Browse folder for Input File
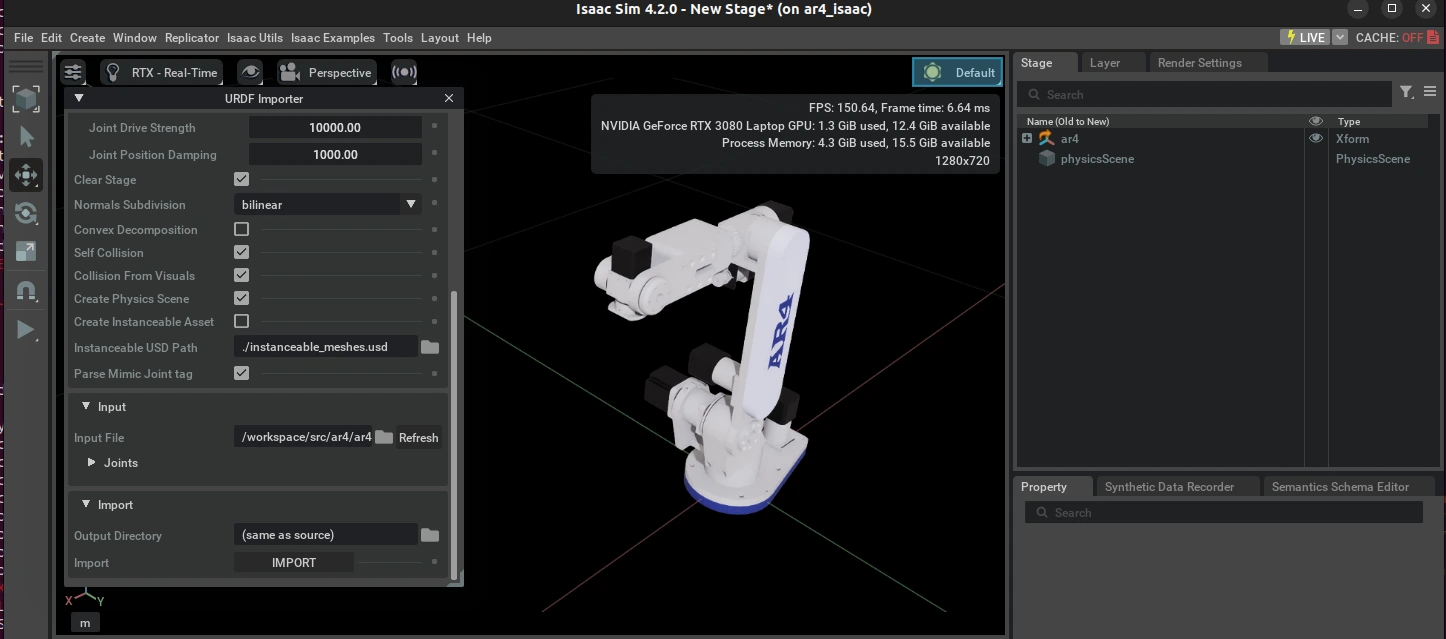This screenshot has height=639, width=1446. (x=384, y=437)
